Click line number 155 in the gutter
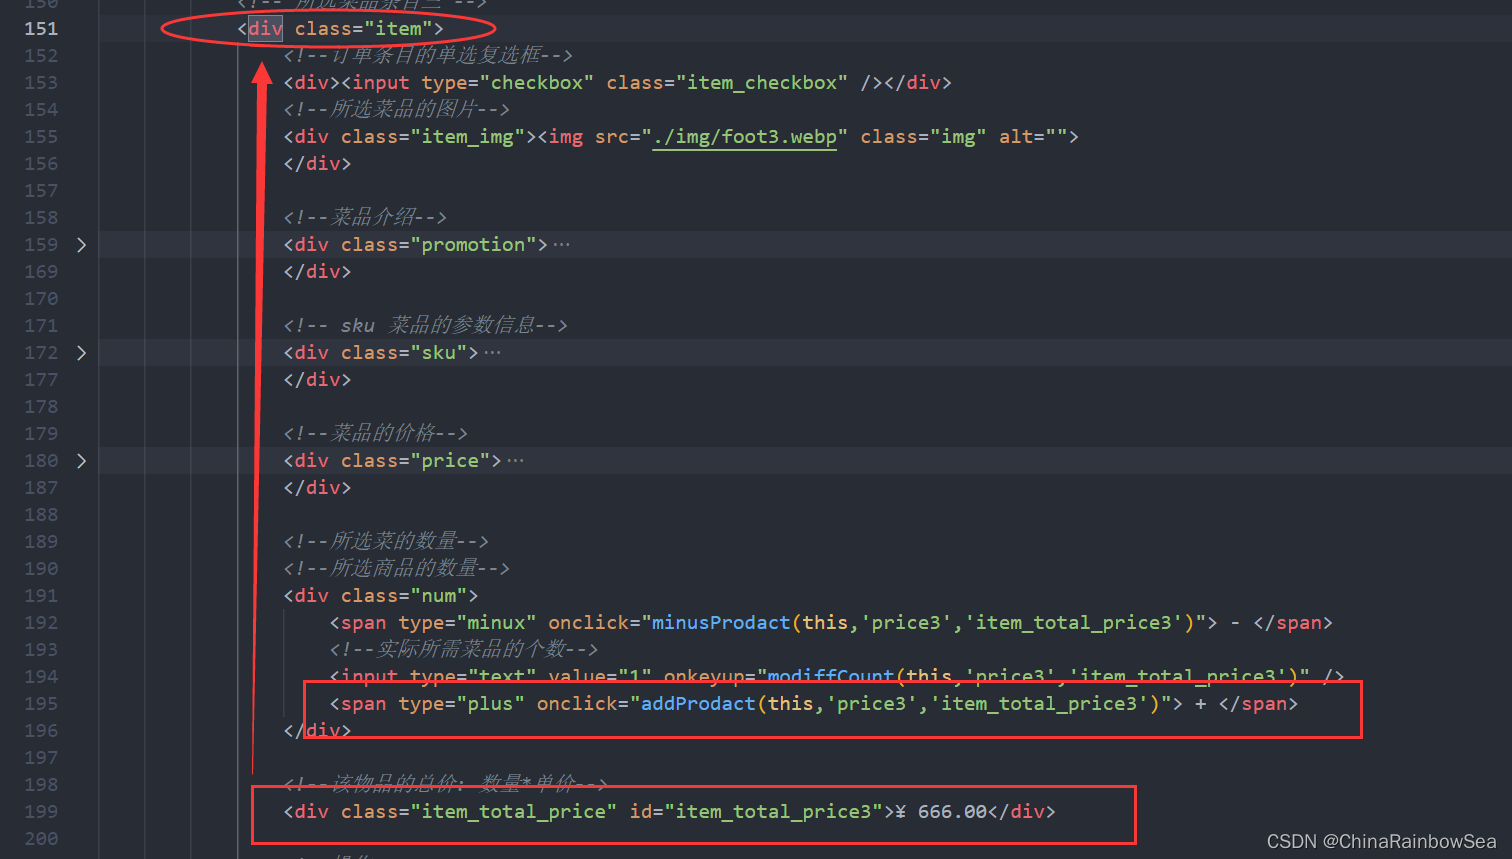 [x=41, y=137]
